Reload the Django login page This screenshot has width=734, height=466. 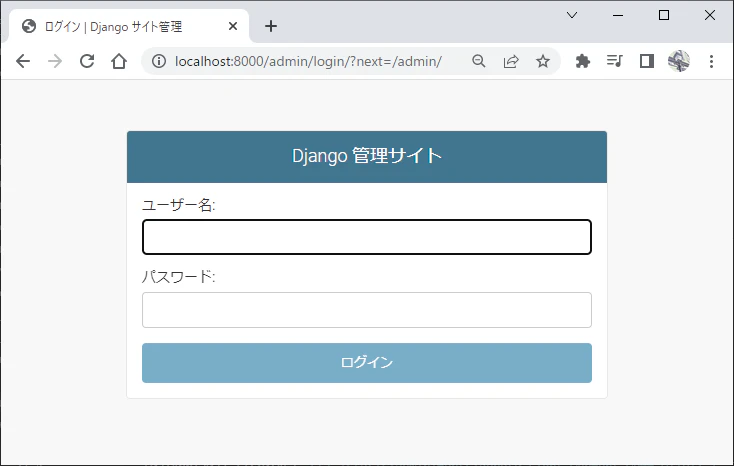[x=87, y=61]
